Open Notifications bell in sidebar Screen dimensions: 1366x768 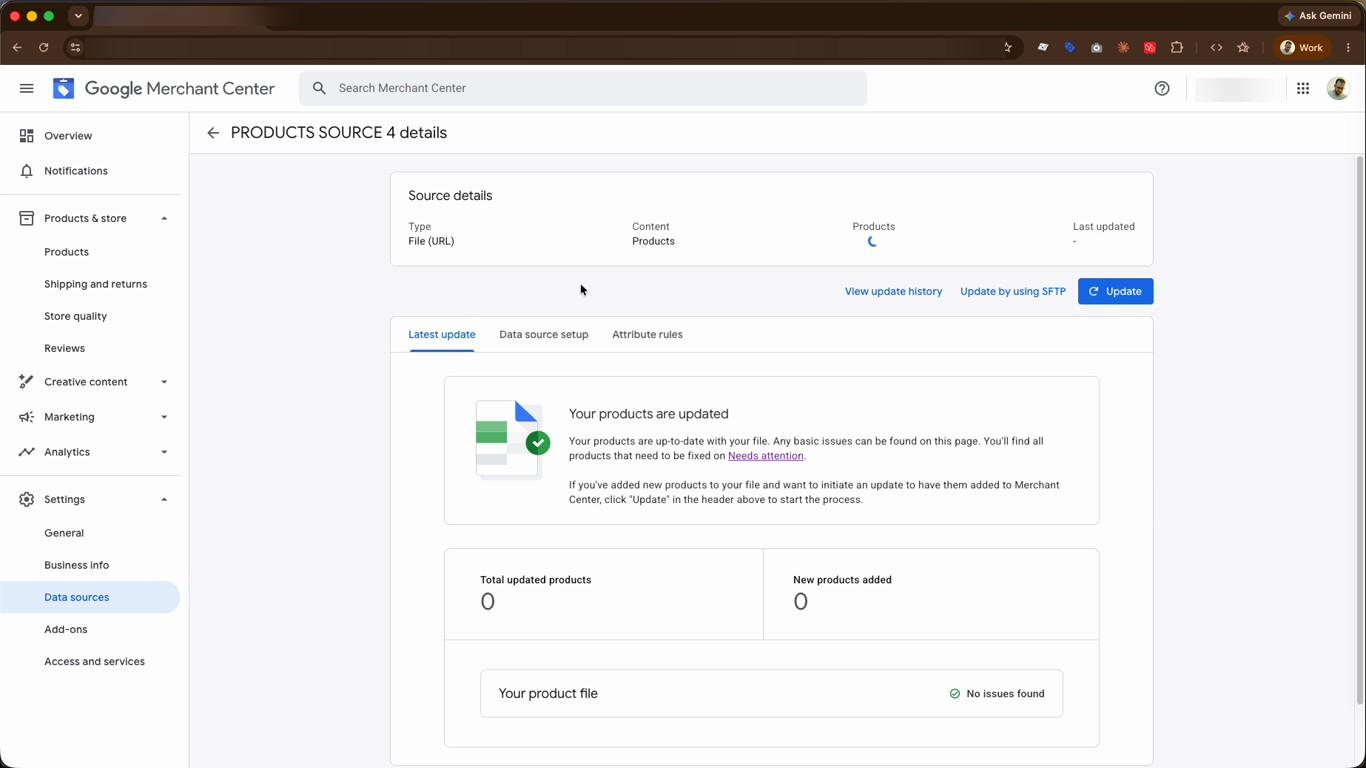coord(27,171)
